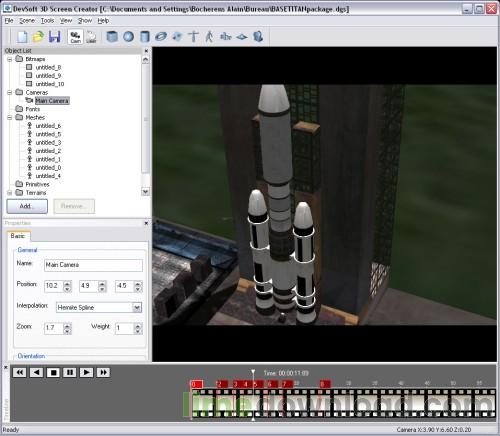Click the Weight value field

pos(124,328)
